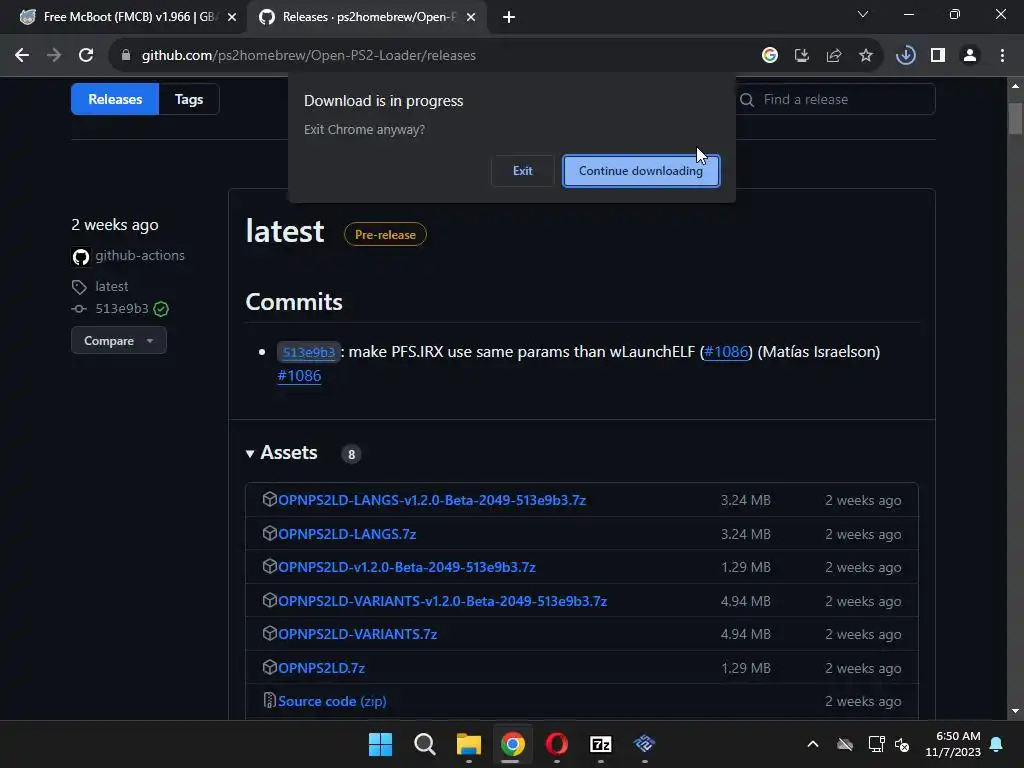1024x768 pixels.
Task: Close the Free McBoot tab
Action: tap(232, 18)
